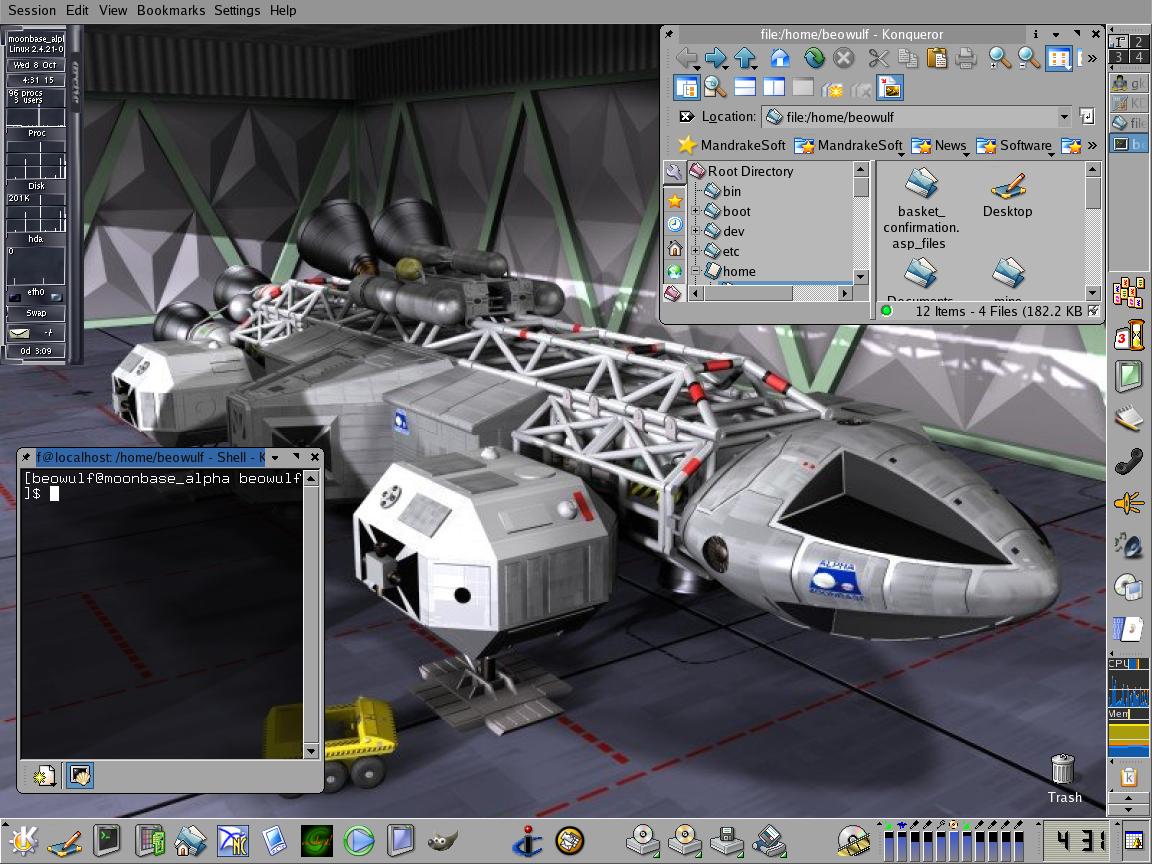Open the Session menu
The width and height of the screenshot is (1152, 864).
click(32, 10)
